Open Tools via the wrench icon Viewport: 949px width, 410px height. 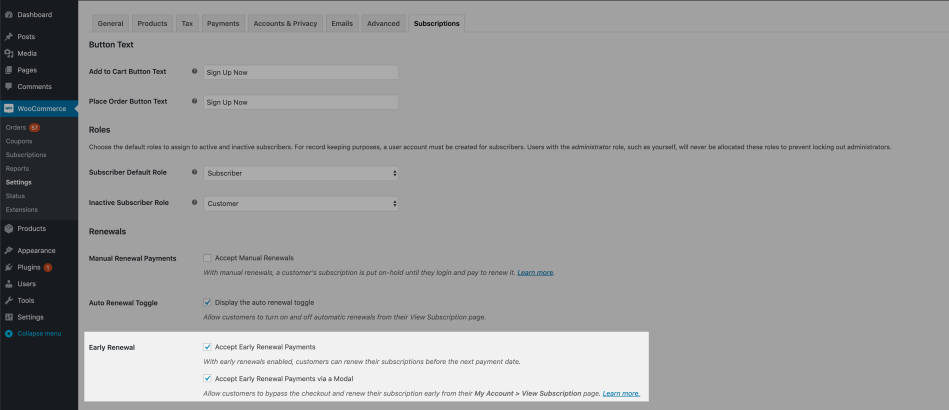9,300
